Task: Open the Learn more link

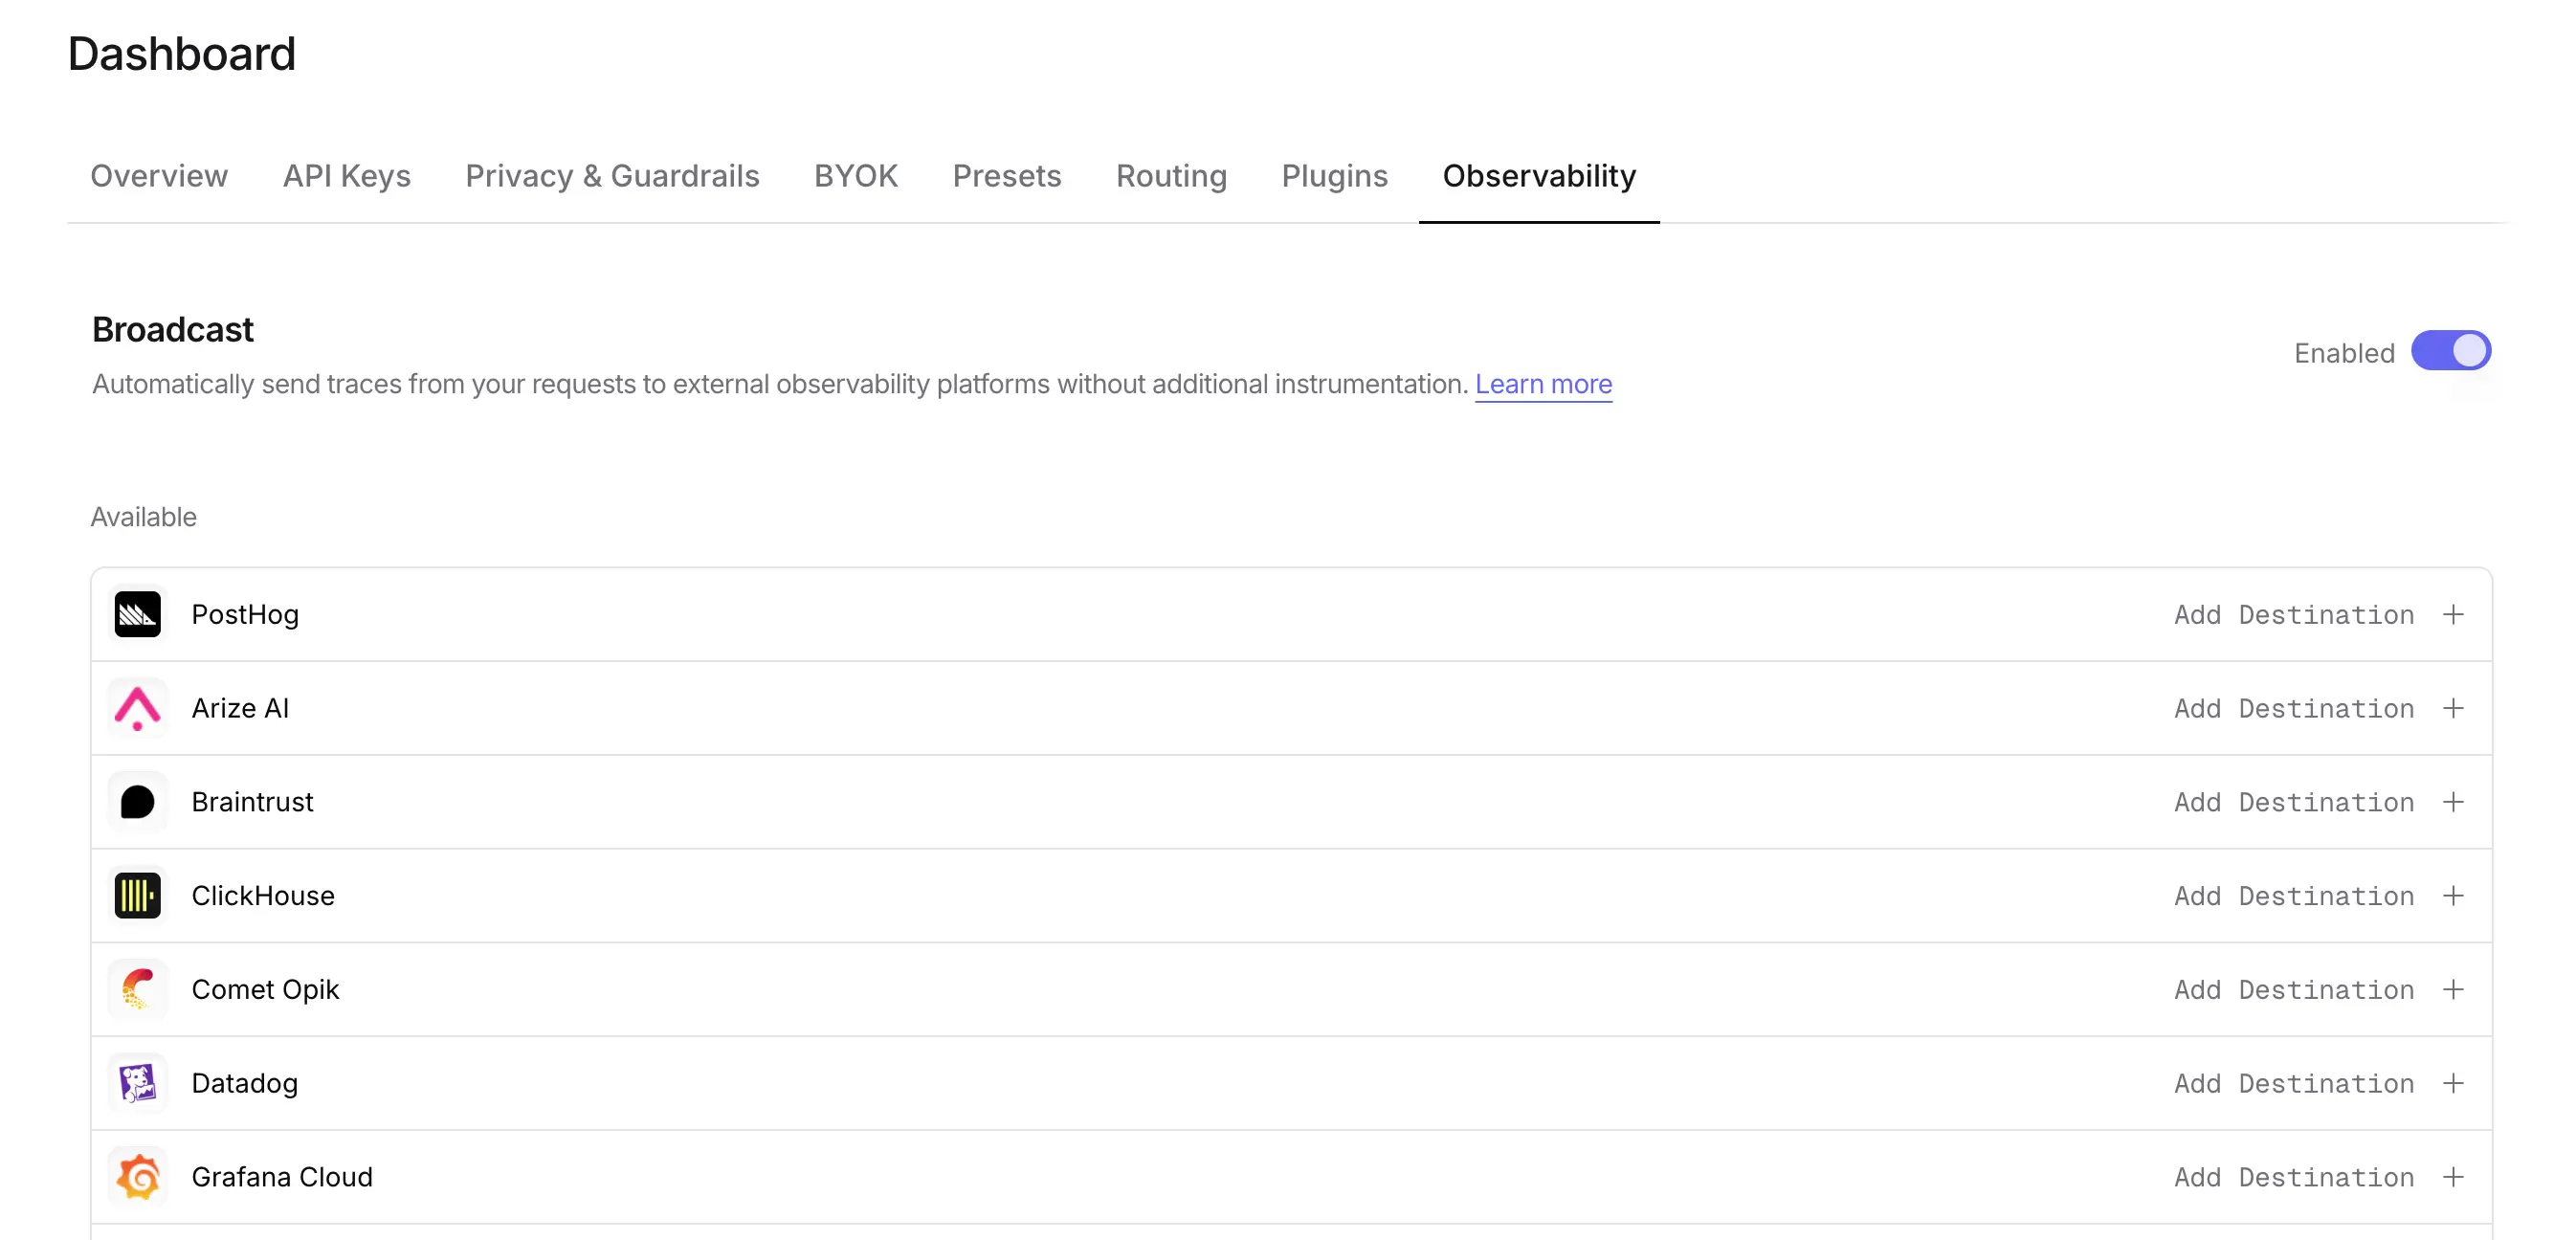Action: point(1543,384)
